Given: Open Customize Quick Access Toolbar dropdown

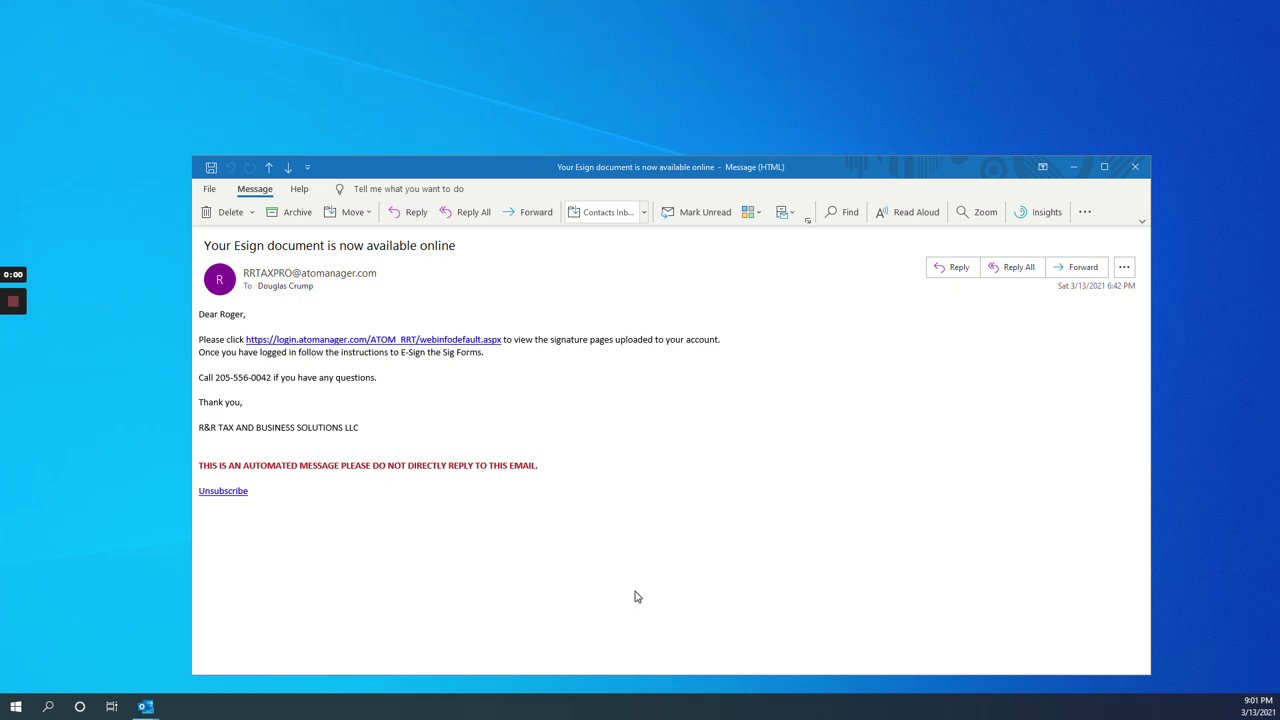Looking at the screenshot, I should point(307,167).
